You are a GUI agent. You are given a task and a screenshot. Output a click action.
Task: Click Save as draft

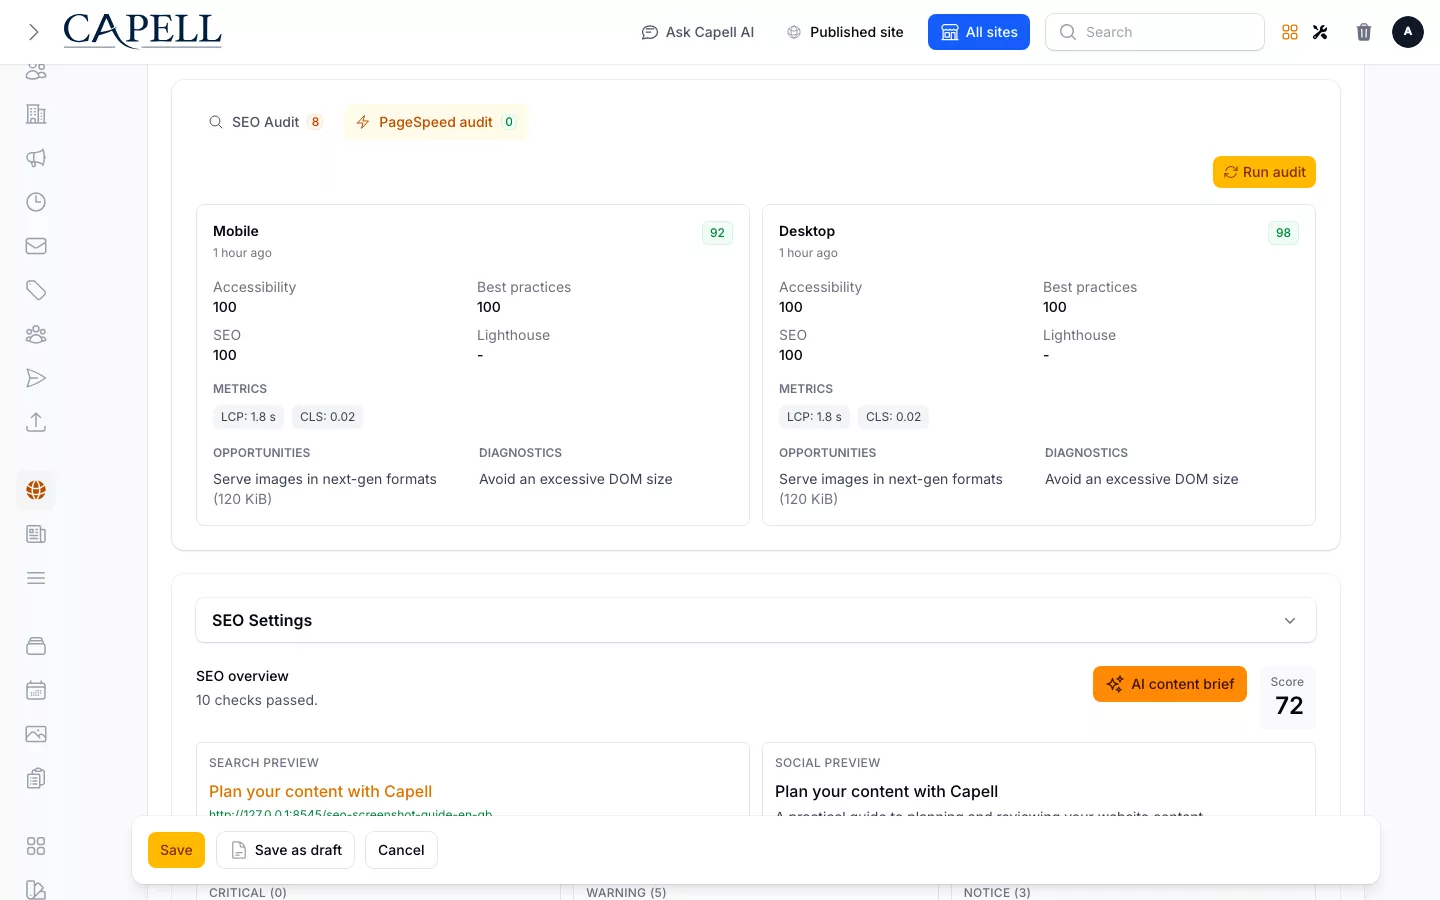tap(286, 850)
